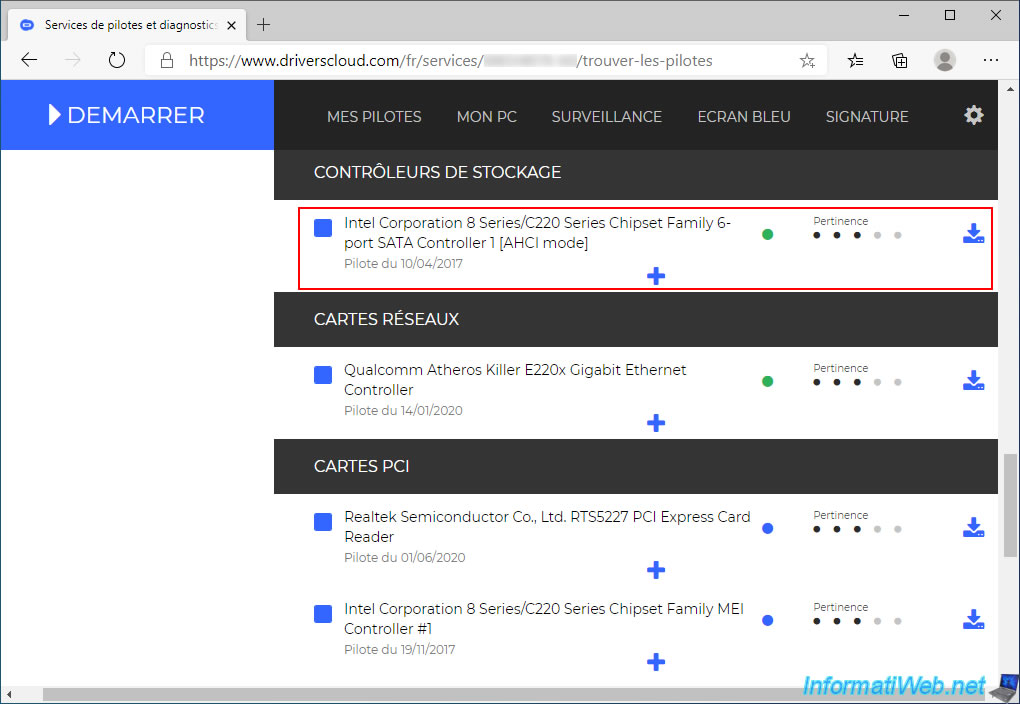The image size is (1020, 704).
Task: Open the SIGNATURE menu
Action: click(x=866, y=116)
